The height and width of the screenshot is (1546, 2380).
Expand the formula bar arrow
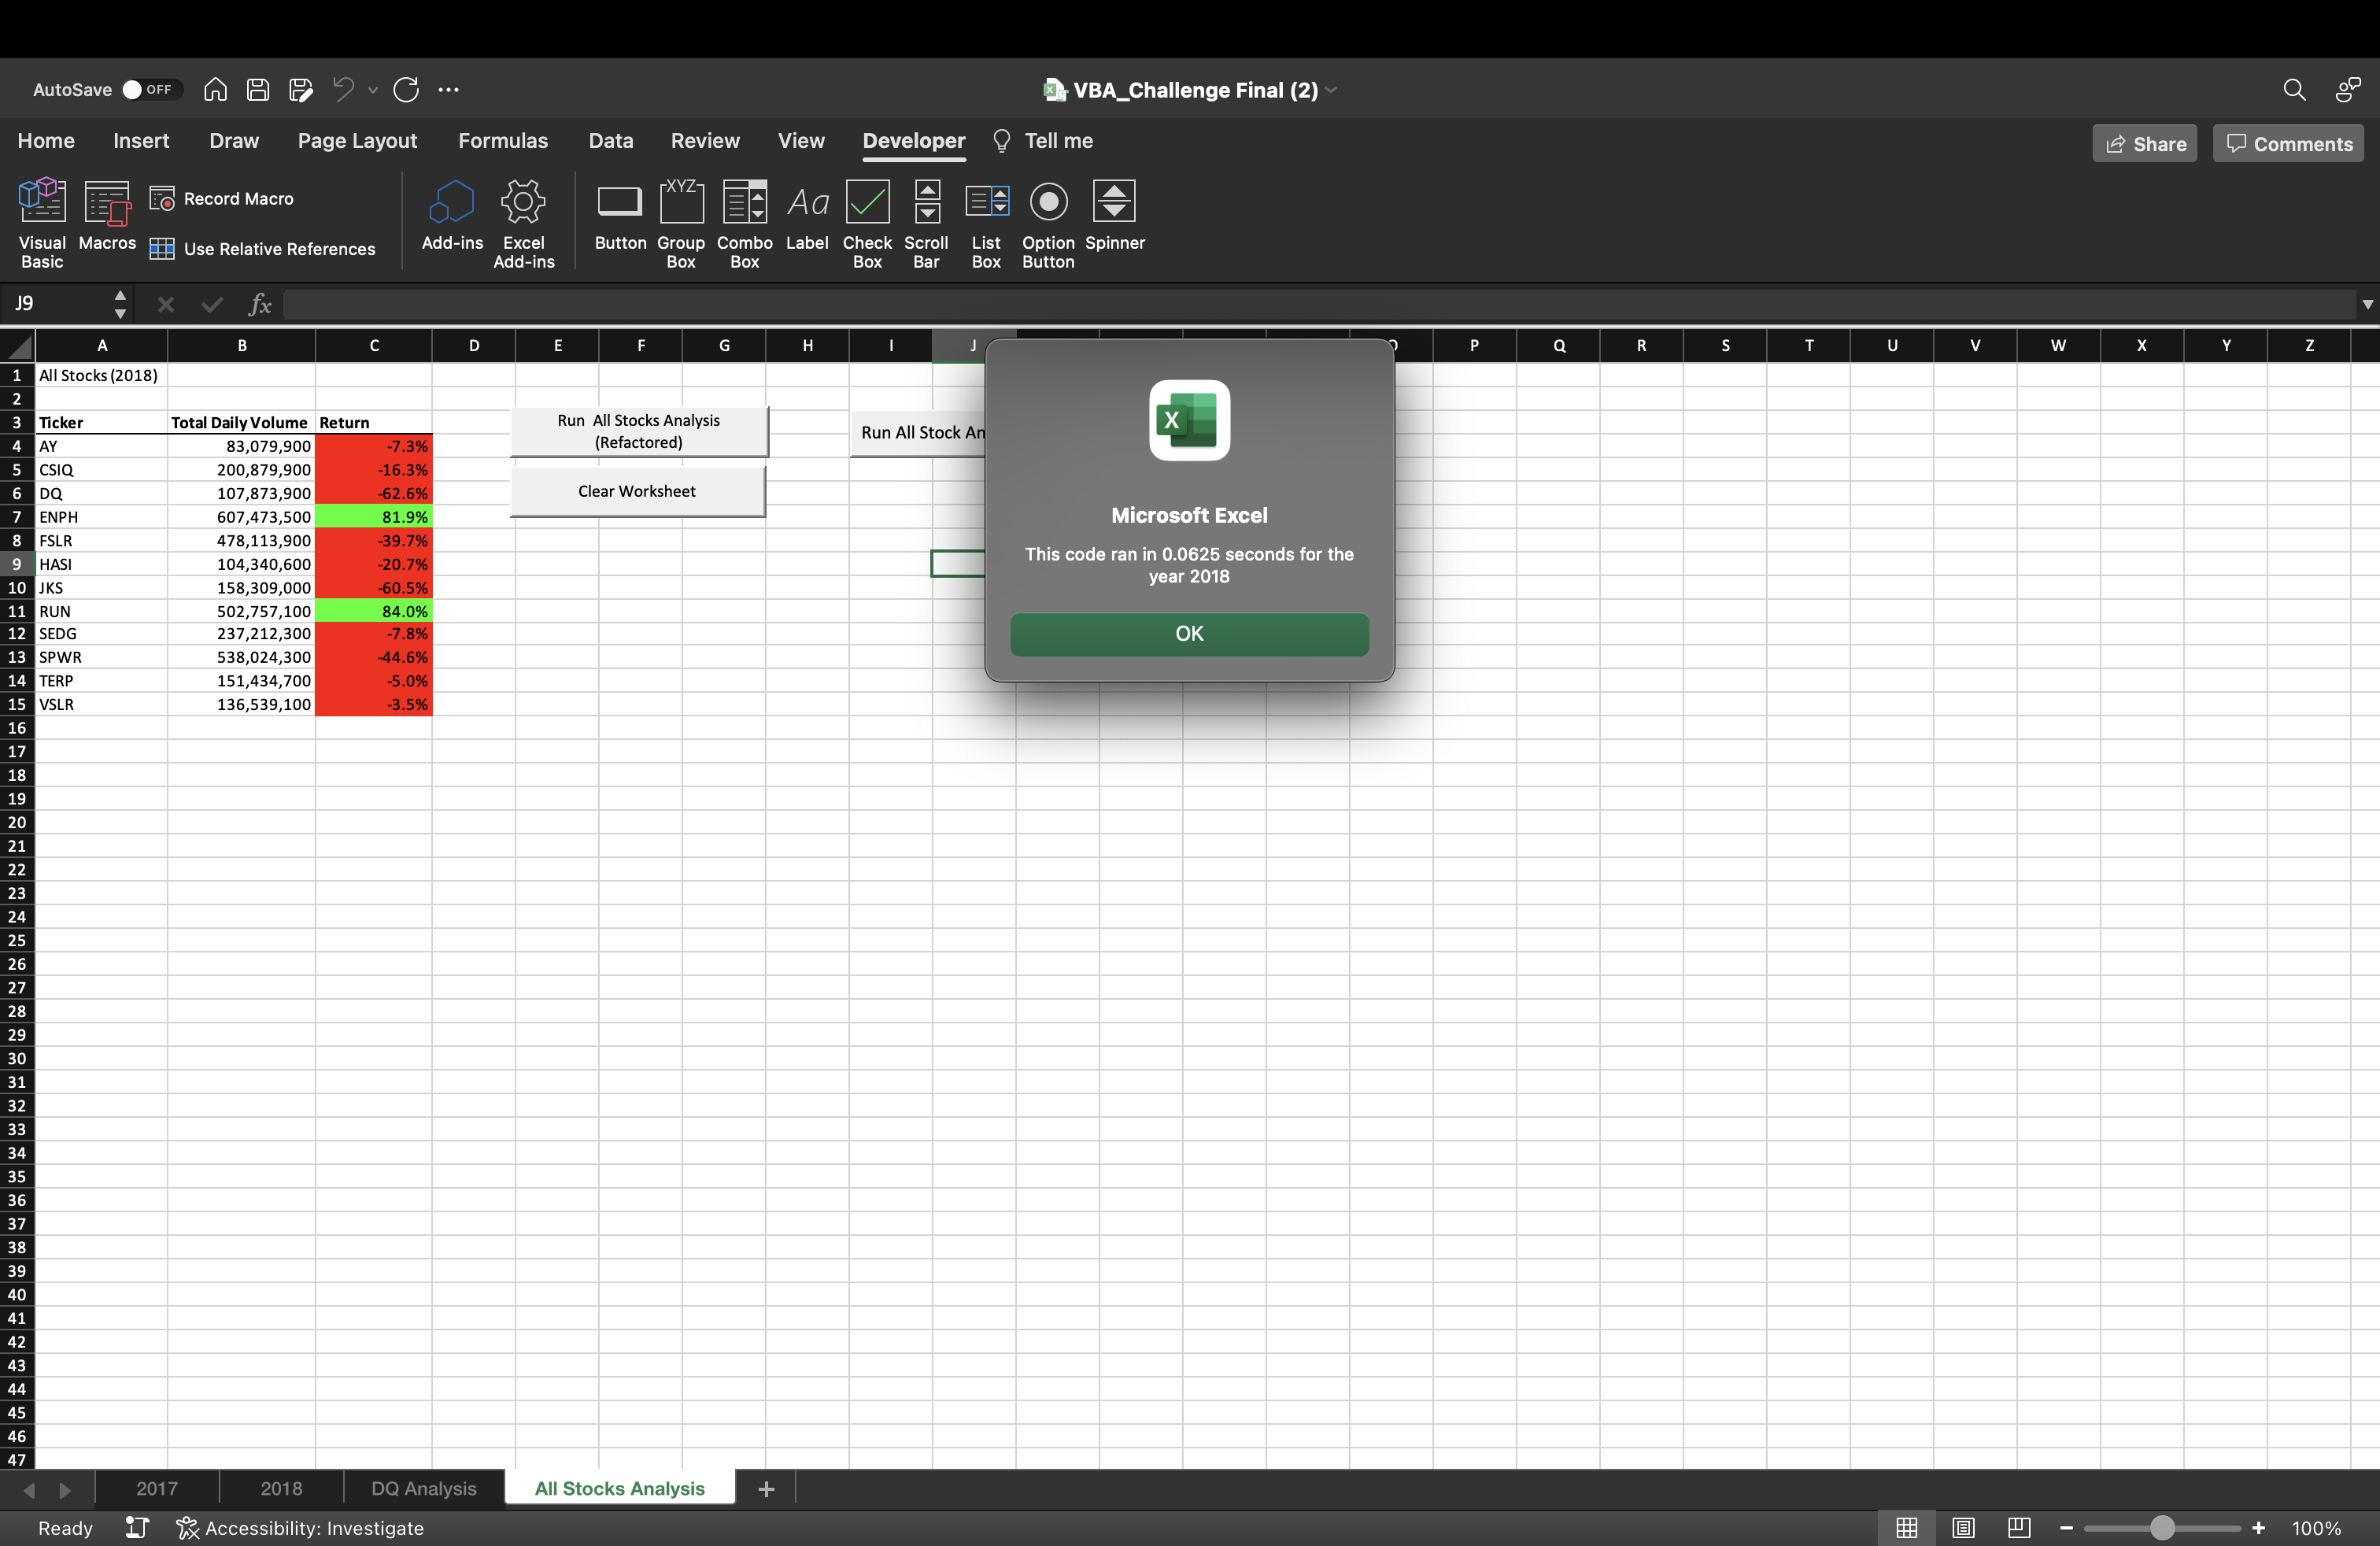click(x=2366, y=304)
